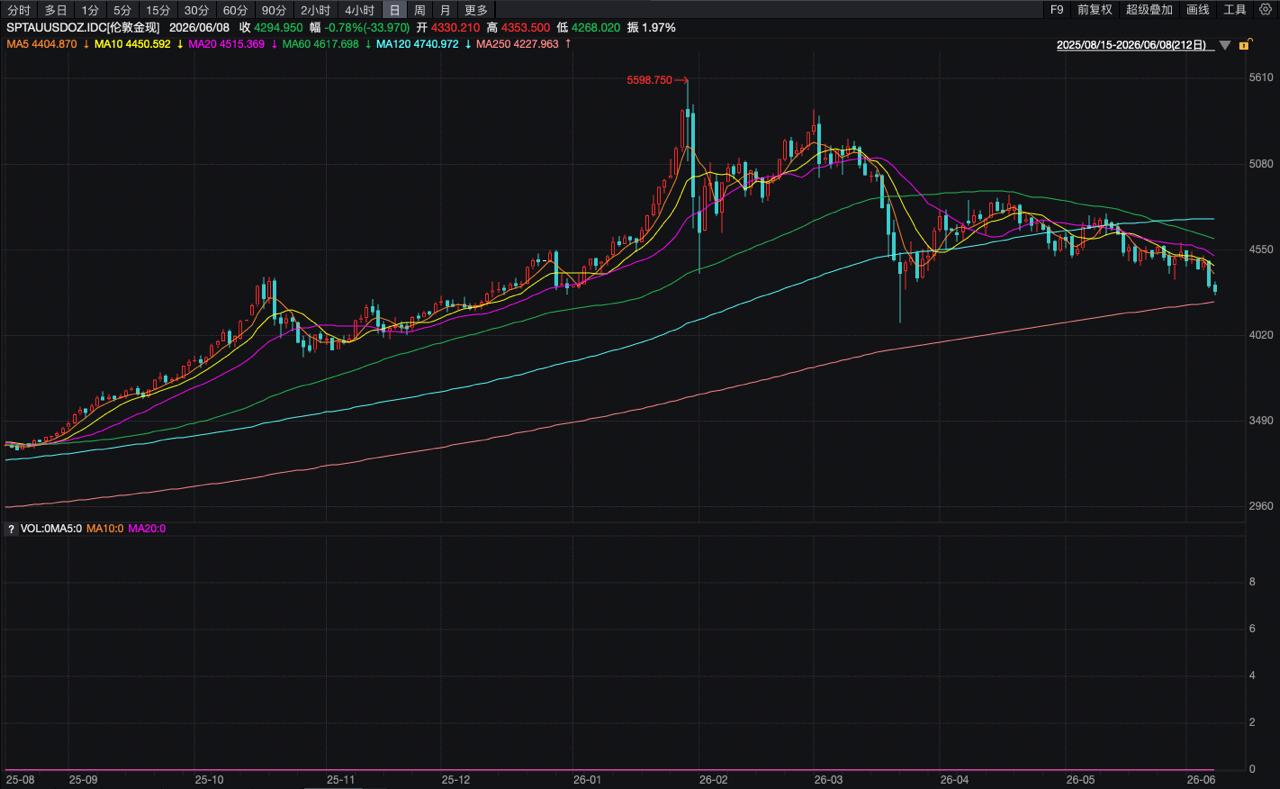The height and width of the screenshot is (789, 1280).
Task: Click the VOL:0 volume indicator label
Action: coord(34,528)
